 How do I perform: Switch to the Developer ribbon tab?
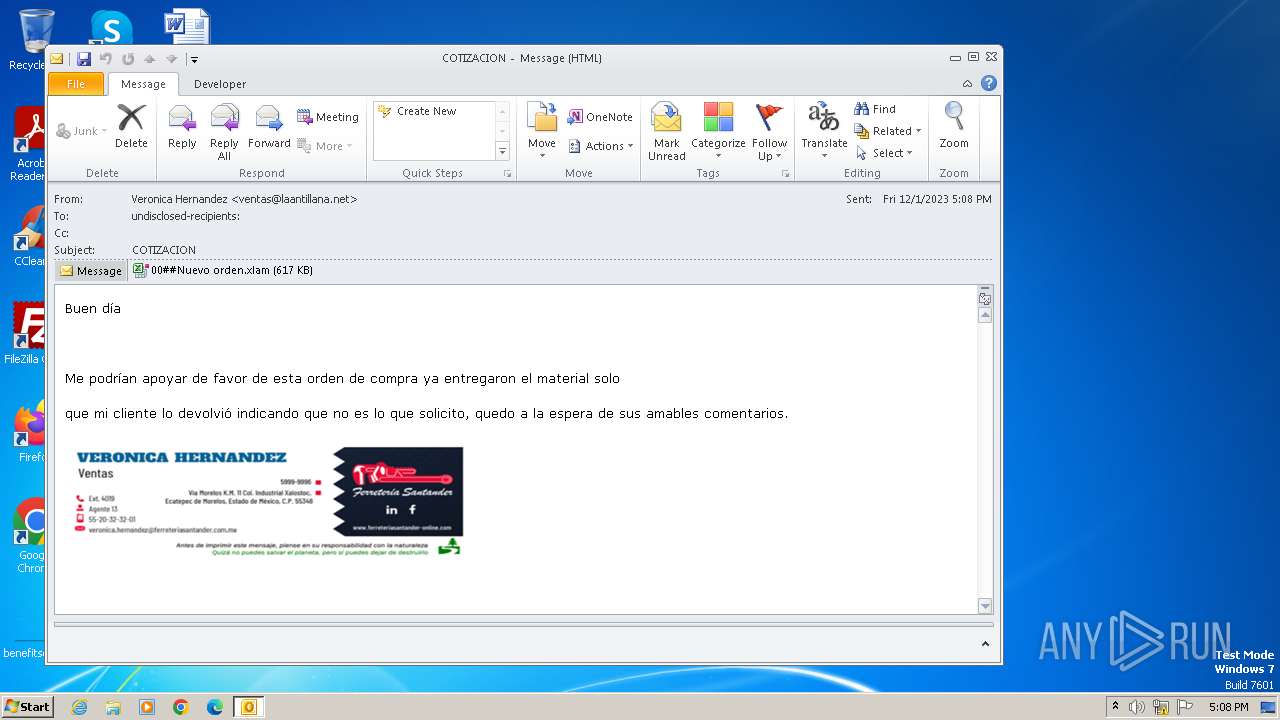(x=220, y=84)
